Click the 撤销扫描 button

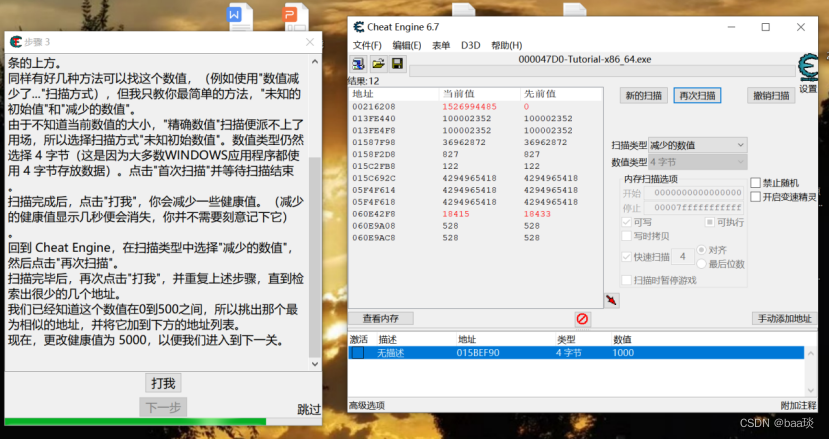point(771,96)
